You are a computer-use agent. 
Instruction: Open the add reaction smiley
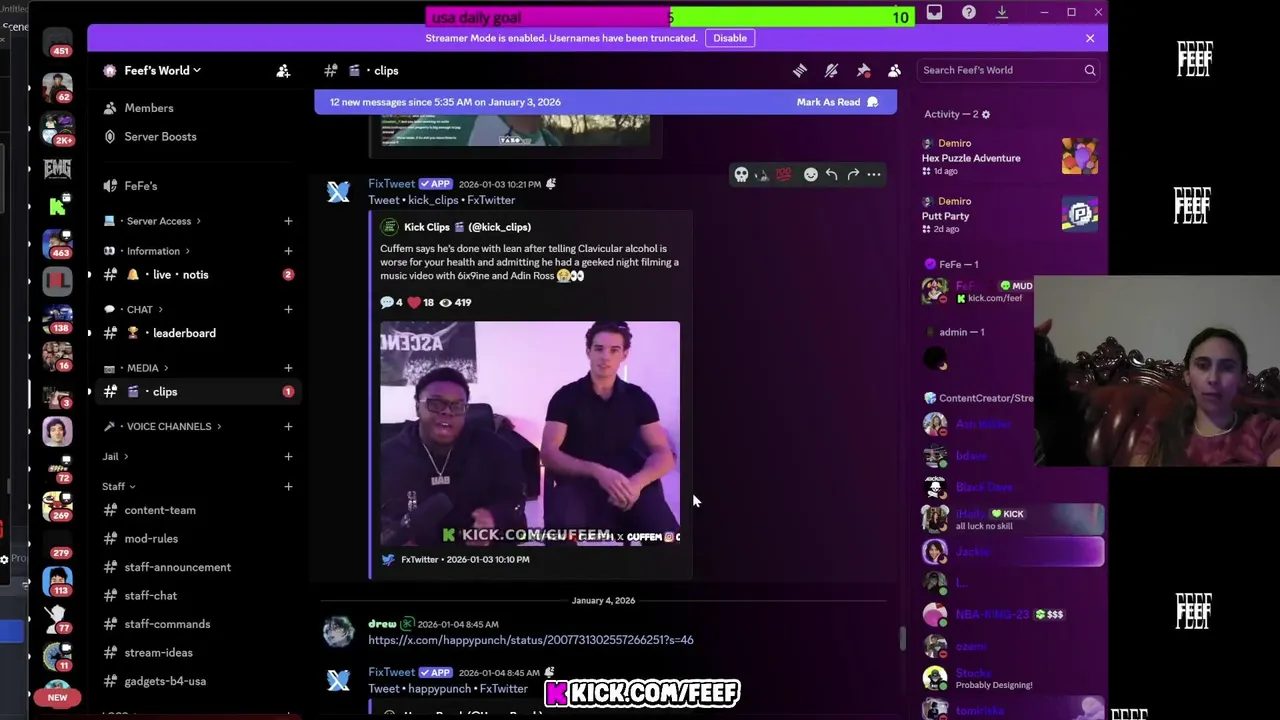tap(811, 174)
